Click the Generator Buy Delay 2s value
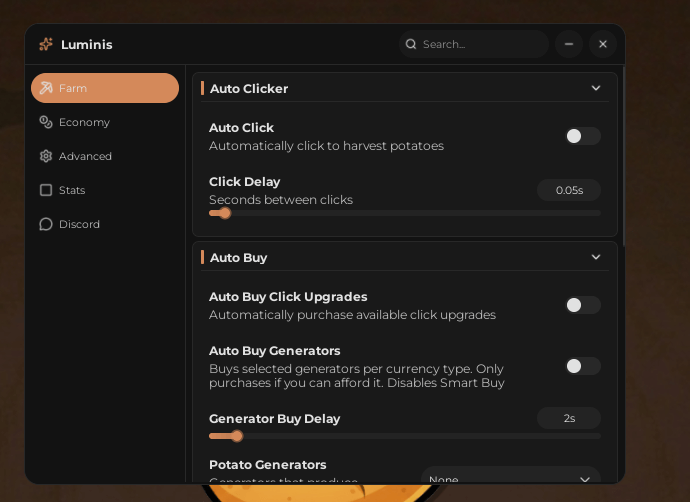Viewport: 690px width, 502px height. [569, 418]
